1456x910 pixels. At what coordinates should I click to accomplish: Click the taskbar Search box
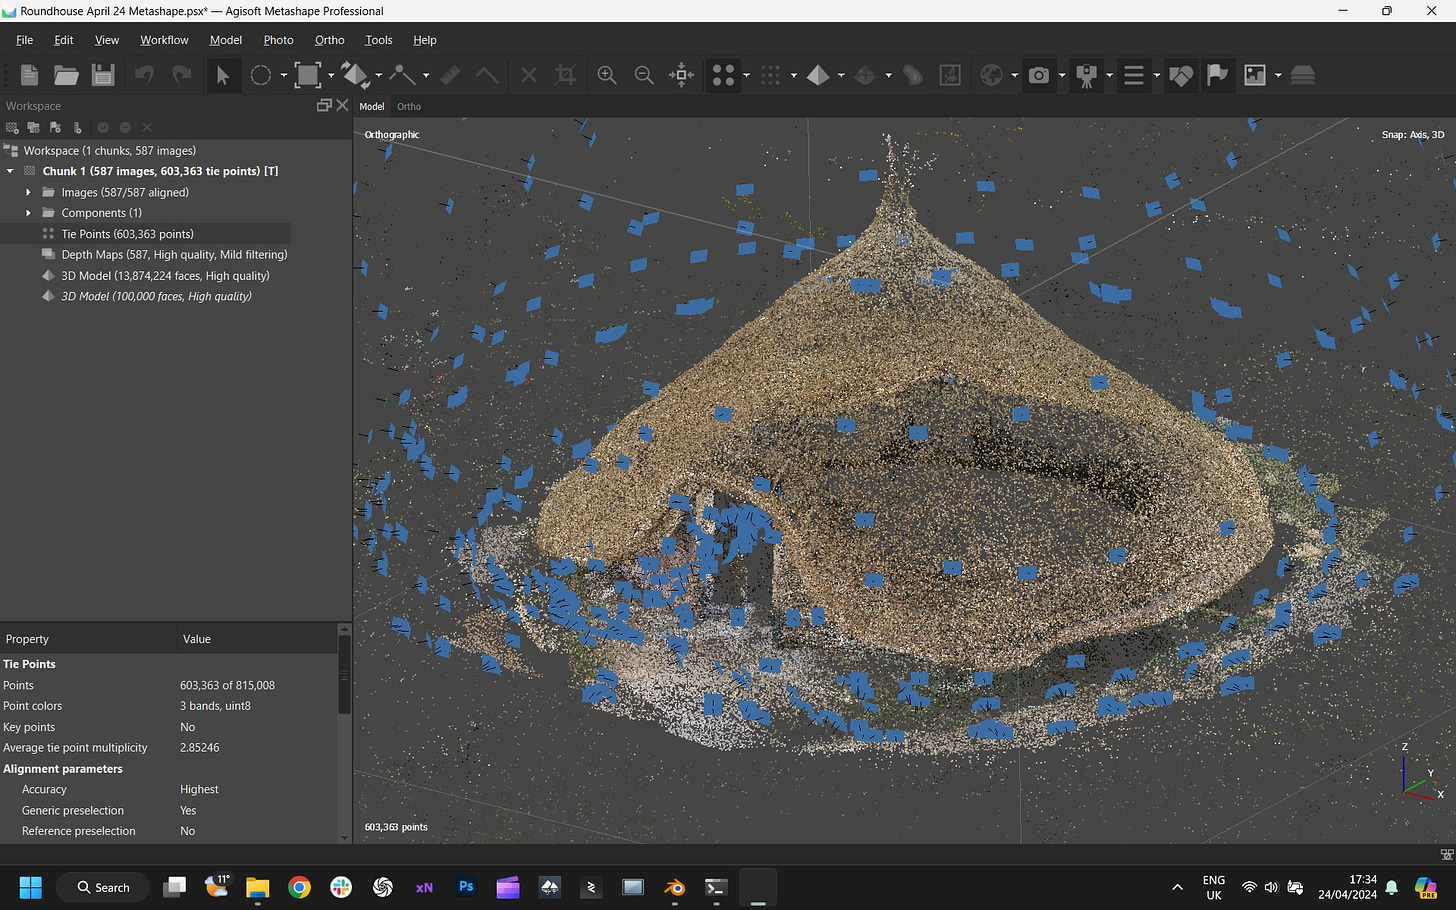tap(104, 887)
